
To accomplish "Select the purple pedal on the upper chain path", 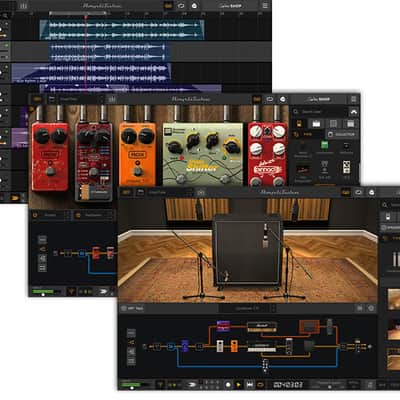I will [223, 326].
